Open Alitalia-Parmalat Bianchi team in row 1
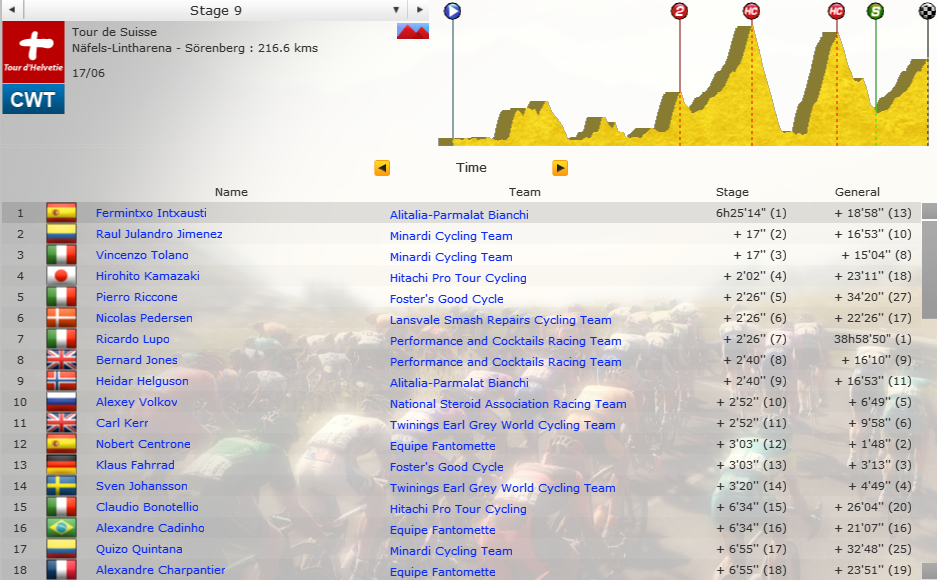The width and height of the screenshot is (937, 580). pyautogui.click(x=459, y=214)
